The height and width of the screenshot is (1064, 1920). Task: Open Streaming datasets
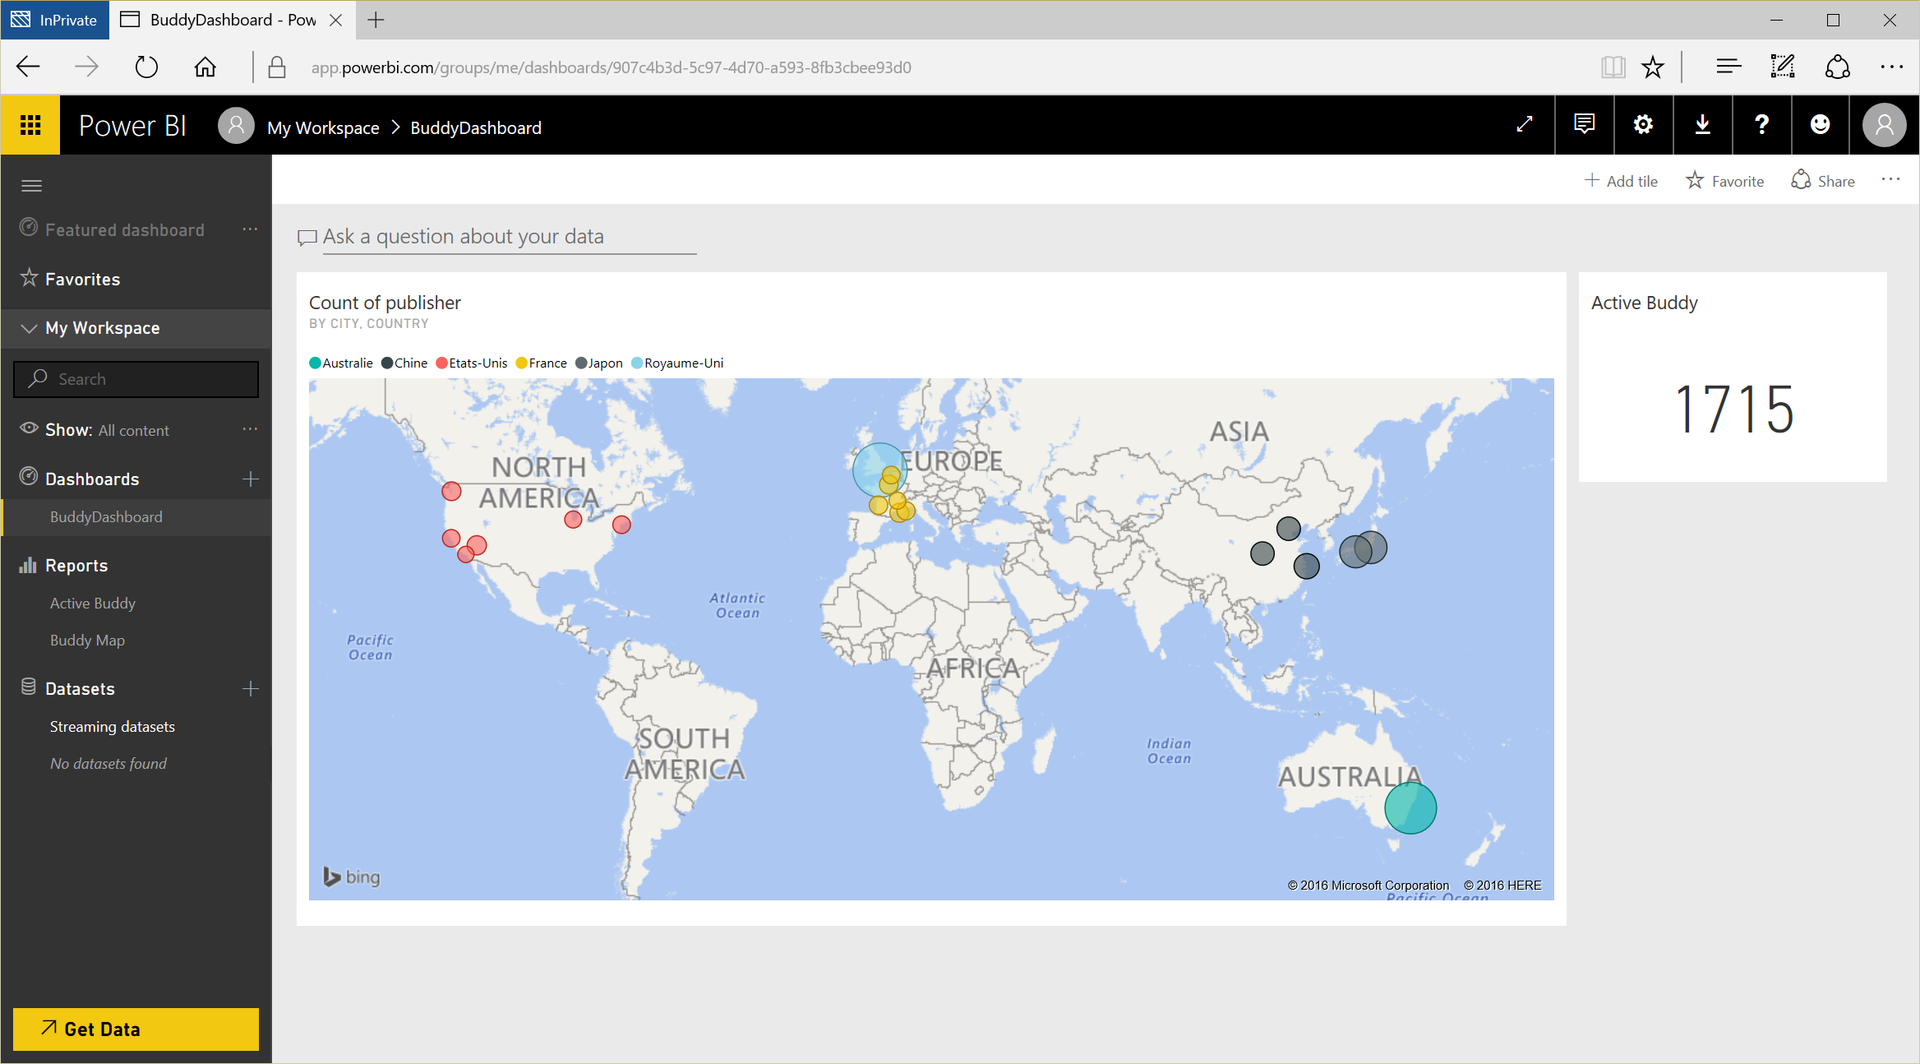[x=112, y=726]
